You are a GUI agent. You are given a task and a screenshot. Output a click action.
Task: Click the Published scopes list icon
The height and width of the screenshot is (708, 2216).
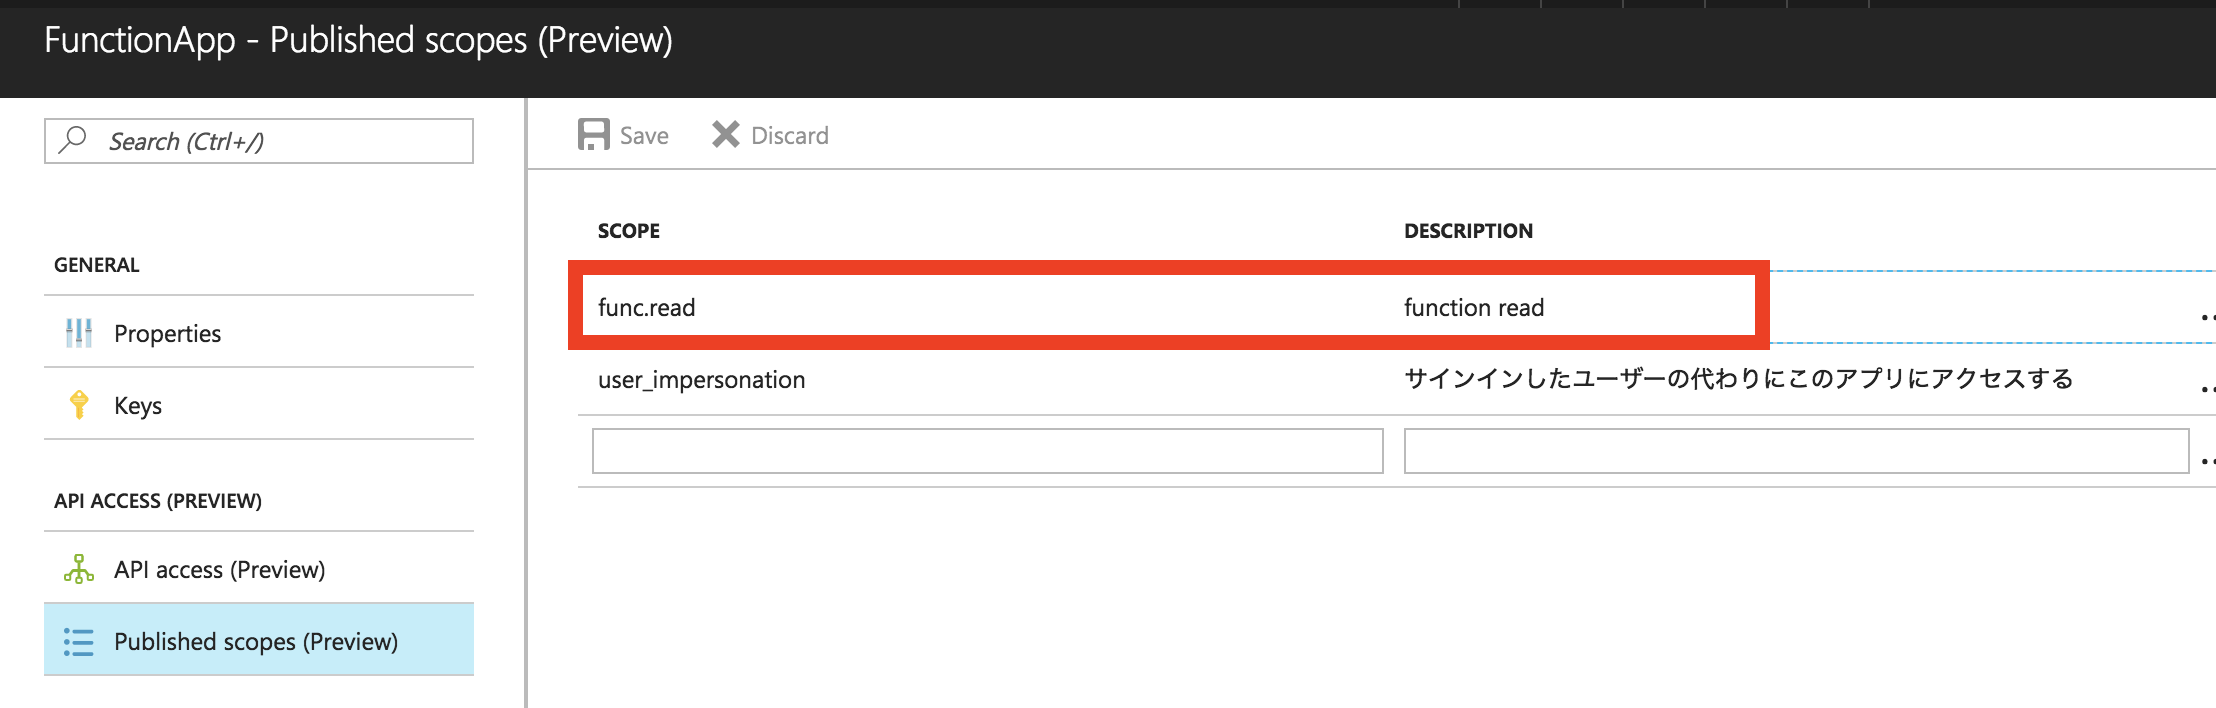79,641
